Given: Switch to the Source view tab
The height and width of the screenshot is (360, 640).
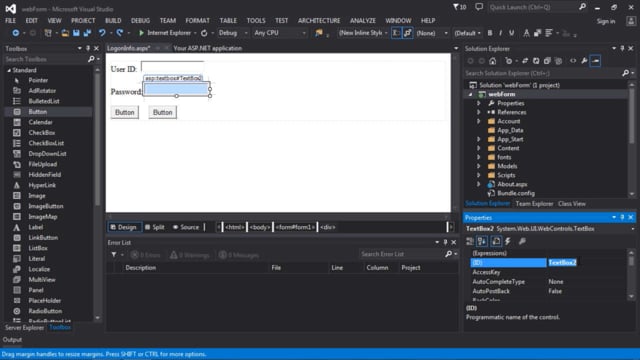Looking at the screenshot, I should click(186, 227).
